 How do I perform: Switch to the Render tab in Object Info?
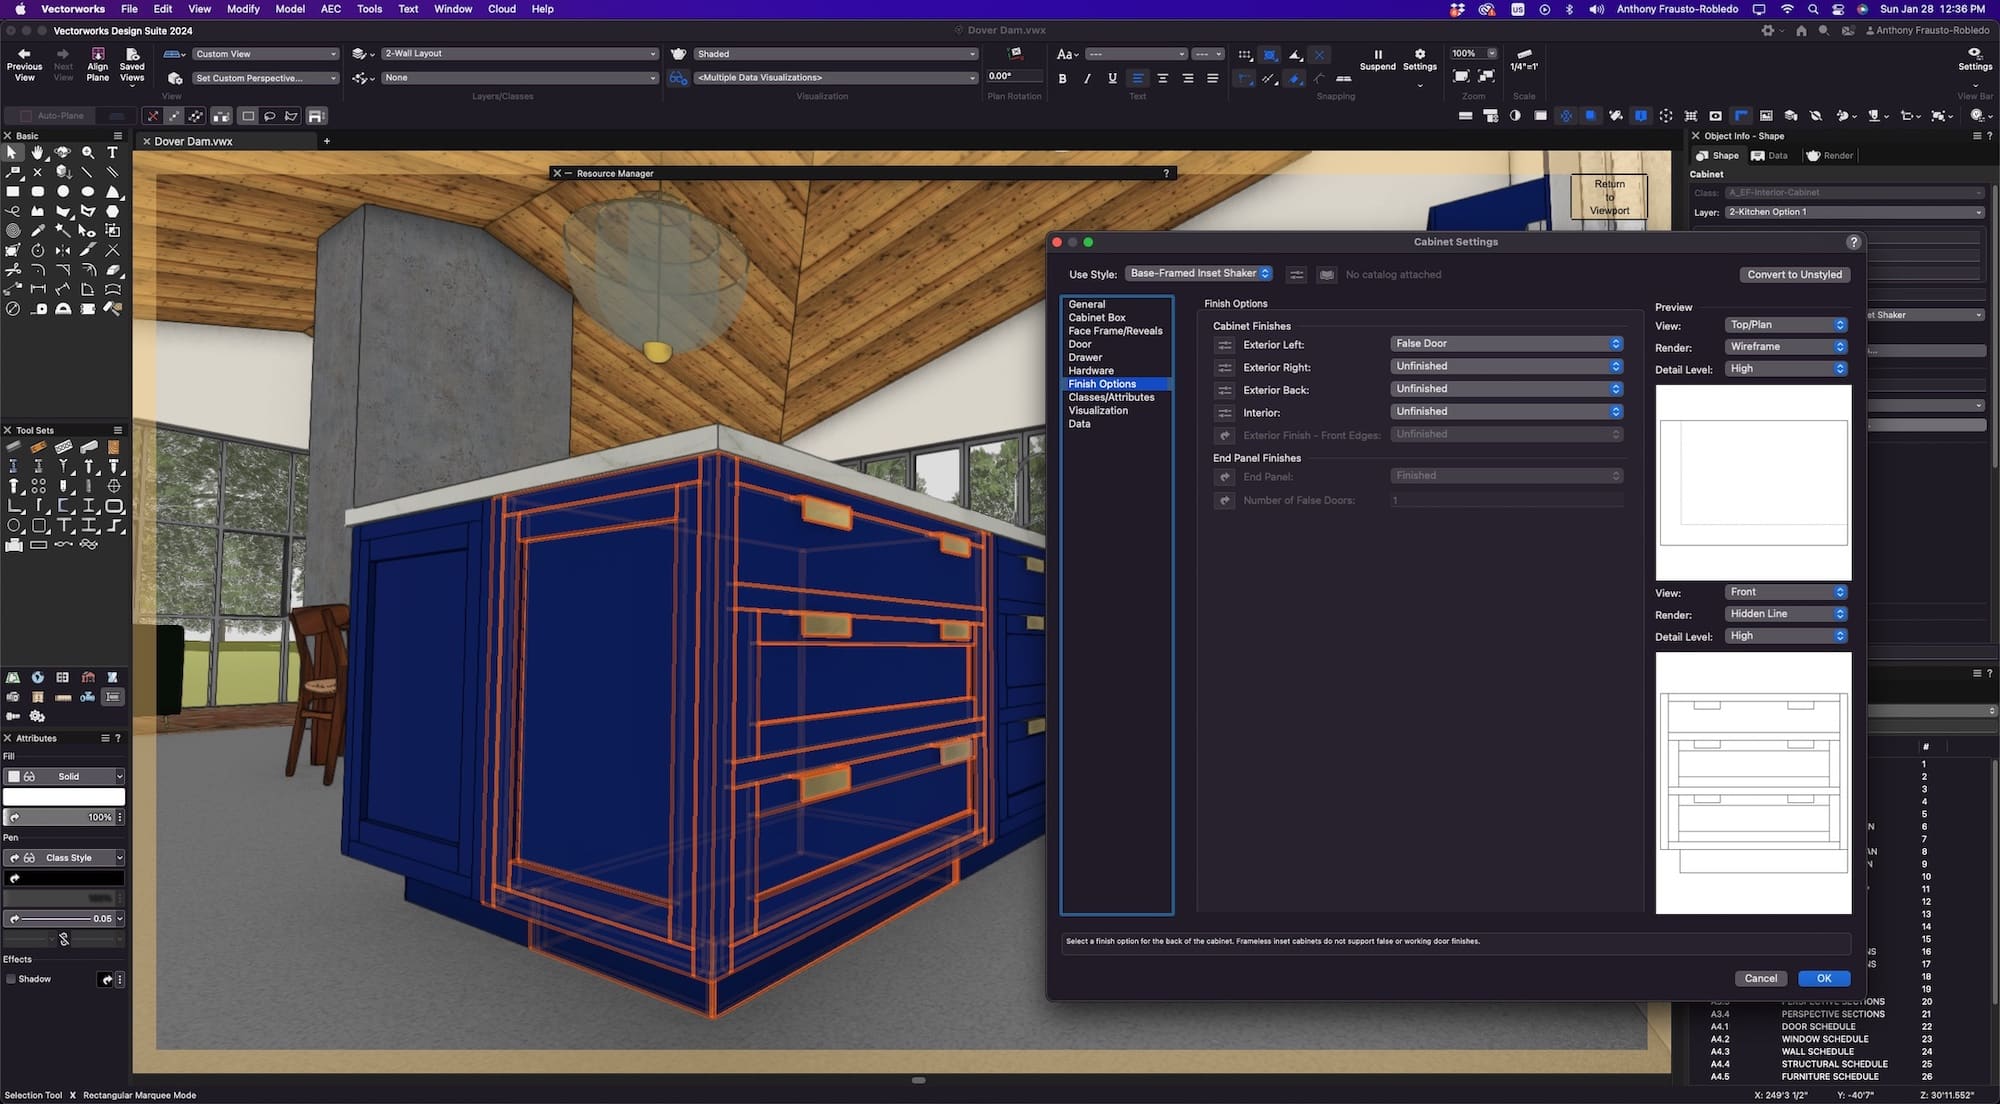pyautogui.click(x=1831, y=155)
